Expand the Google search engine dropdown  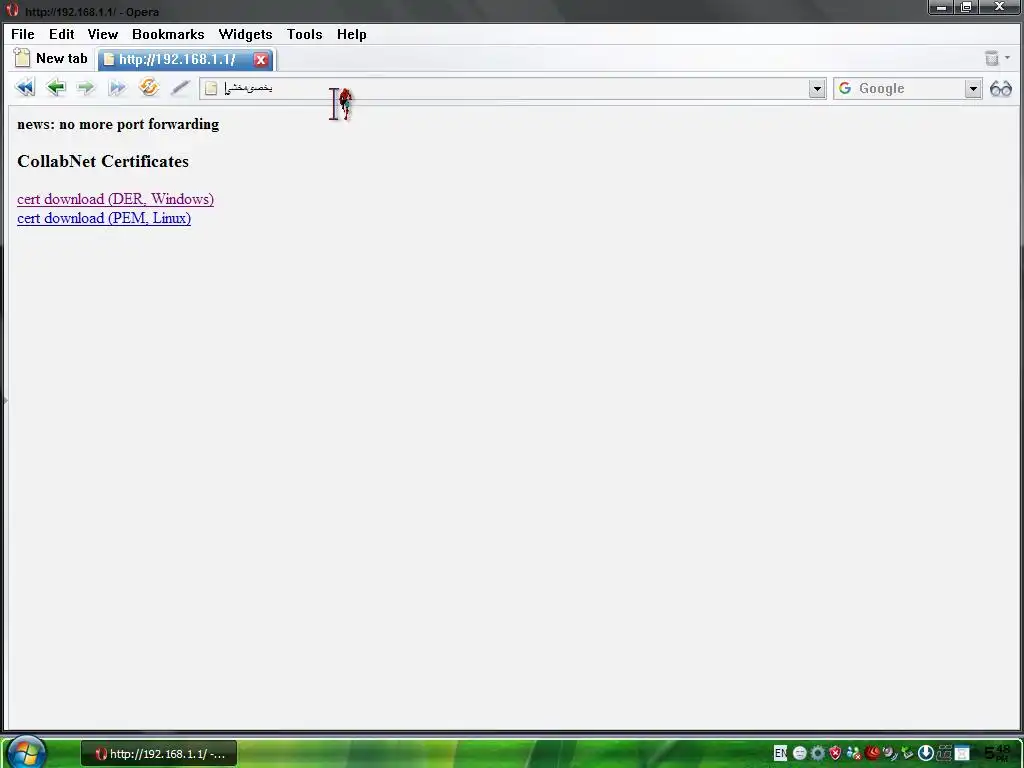click(x=973, y=89)
